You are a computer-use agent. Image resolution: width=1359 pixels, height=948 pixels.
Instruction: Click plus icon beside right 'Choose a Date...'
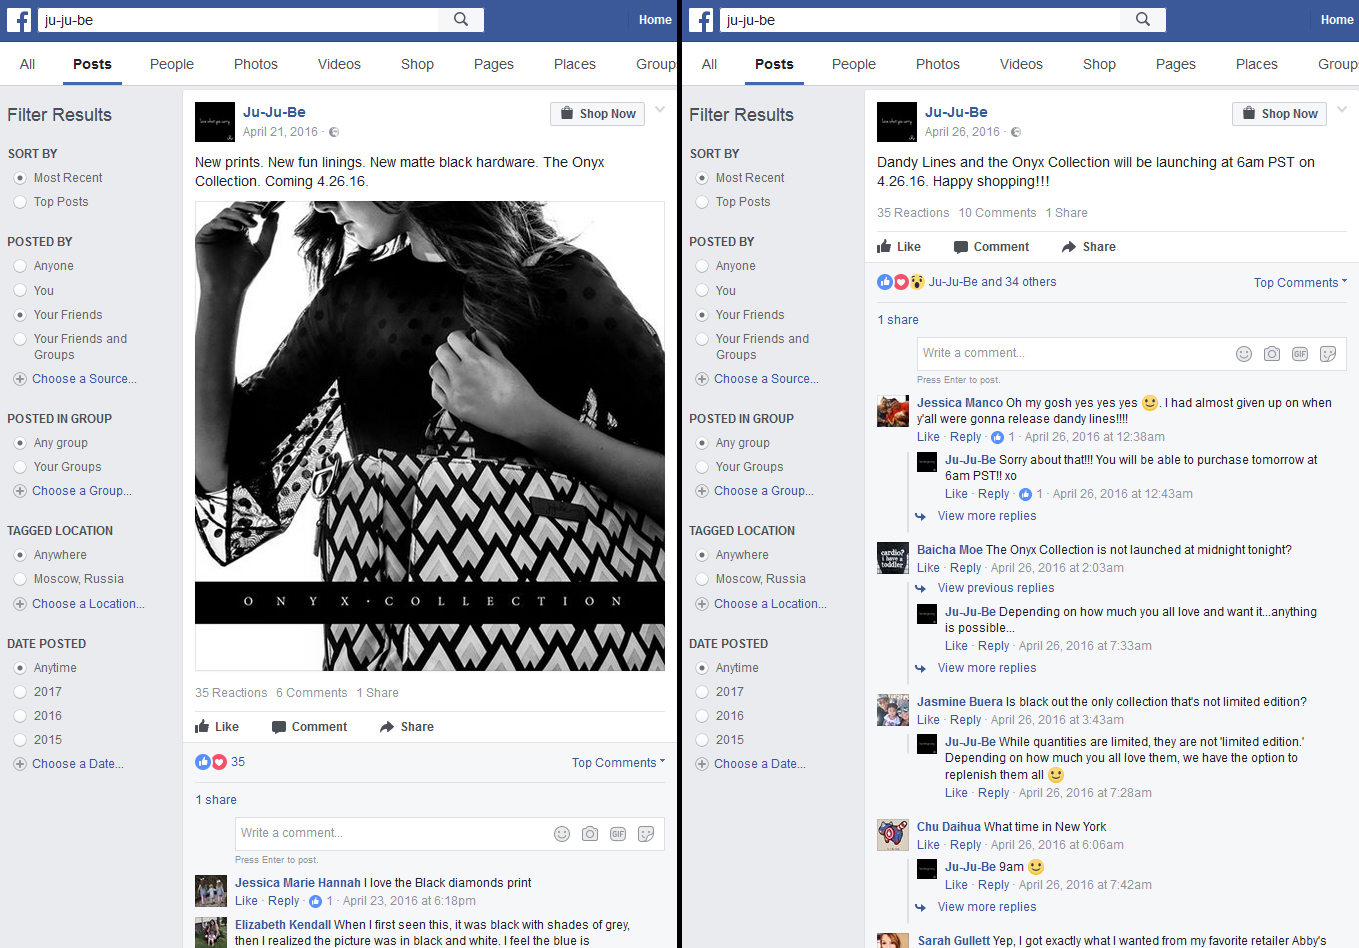[x=701, y=764]
